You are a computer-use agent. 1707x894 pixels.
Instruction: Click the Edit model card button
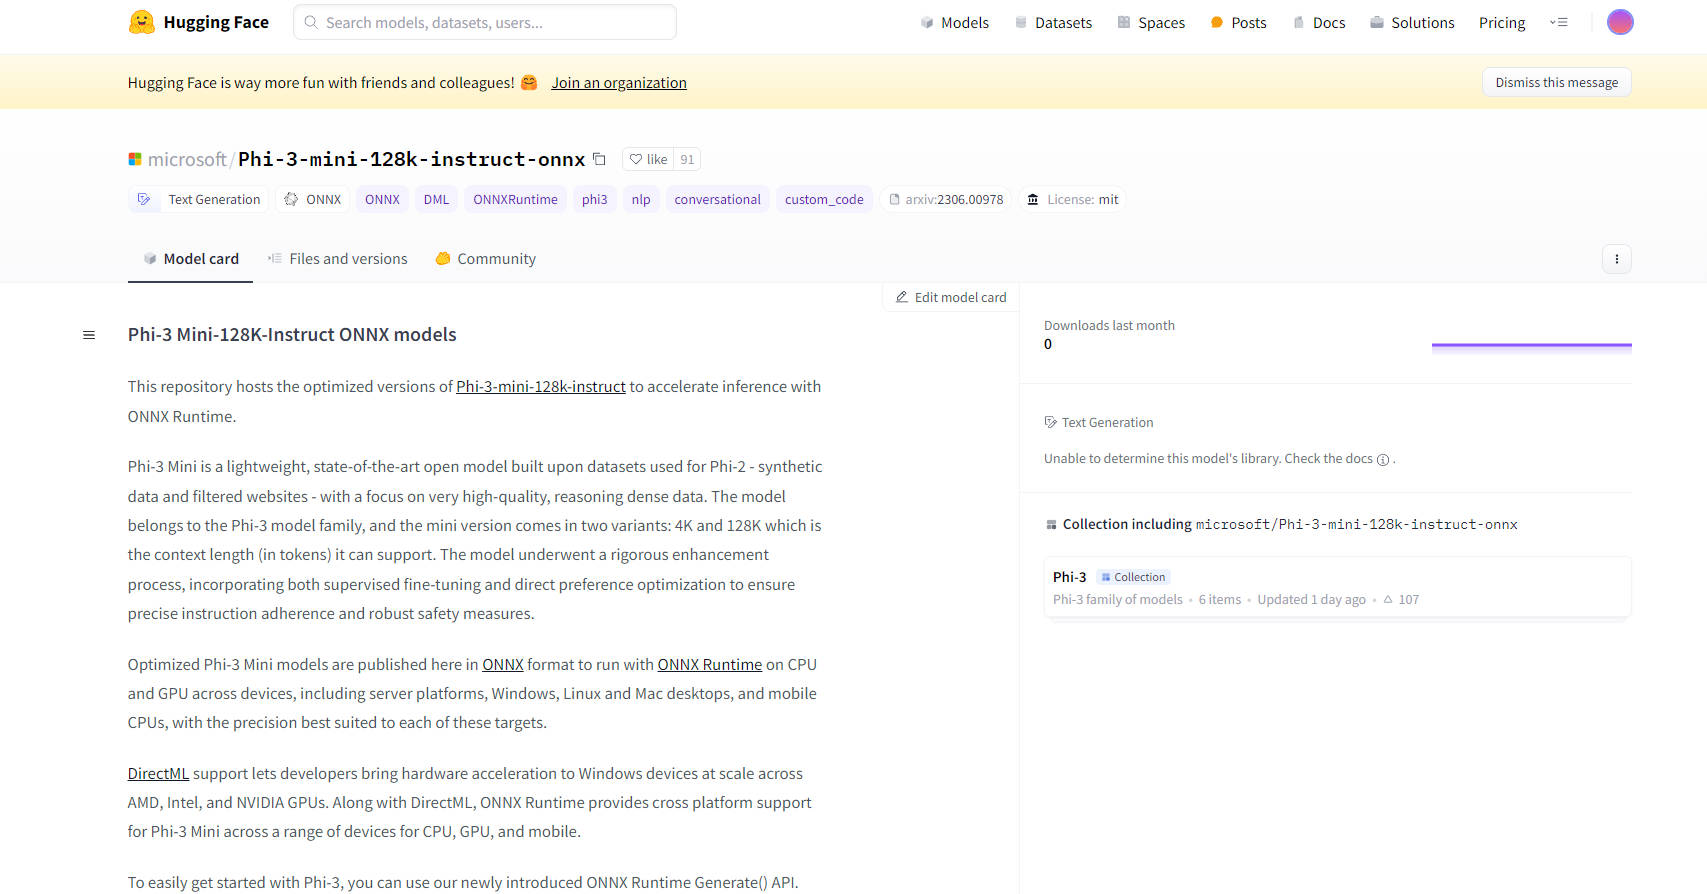pyautogui.click(x=950, y=297)
